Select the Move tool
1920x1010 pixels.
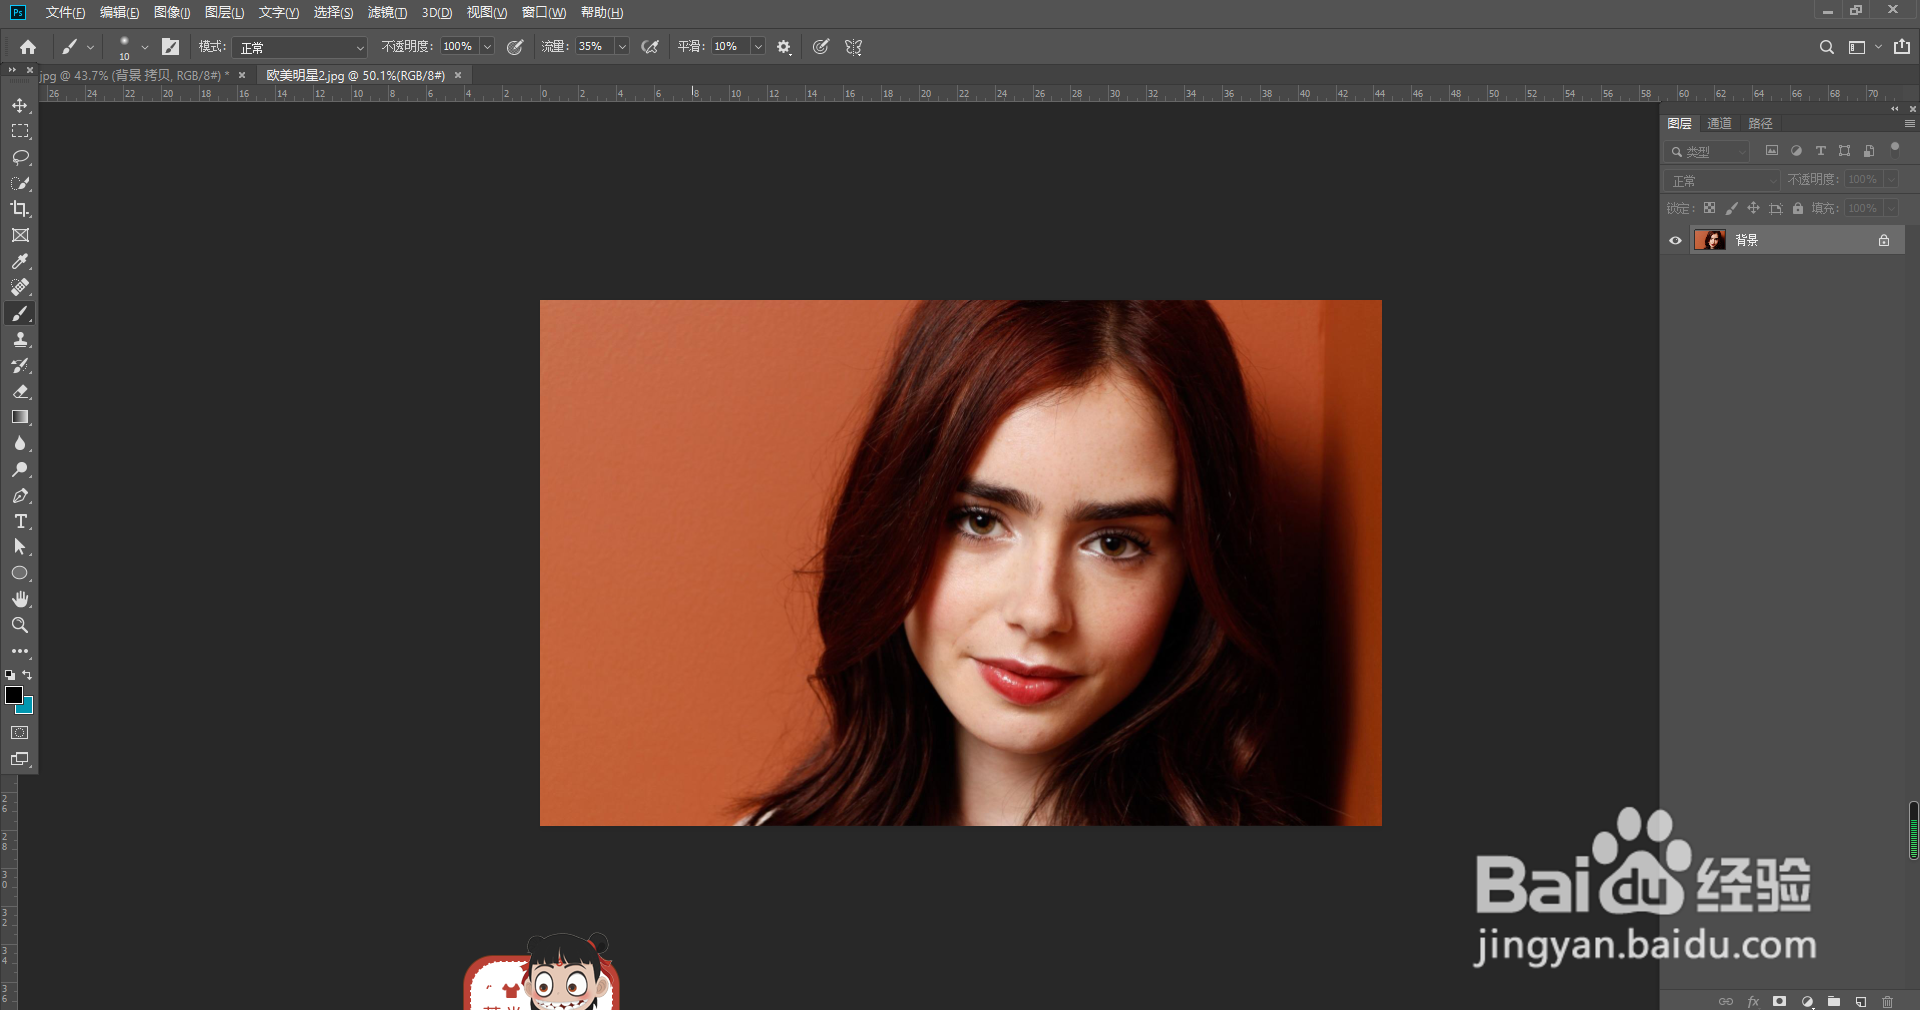(20, 105)
